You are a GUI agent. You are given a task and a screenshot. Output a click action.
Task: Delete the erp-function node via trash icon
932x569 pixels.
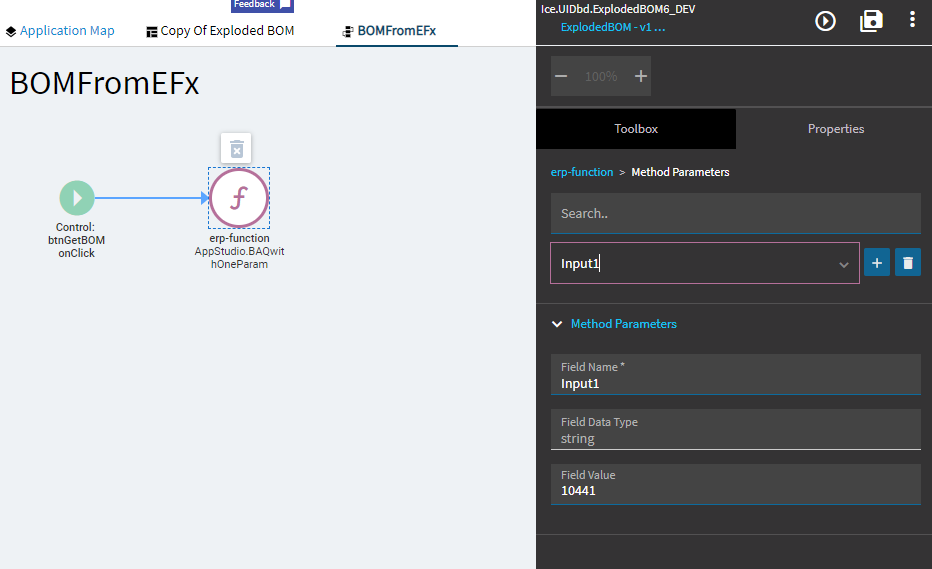pyautogui.click(x=236, y=148)
